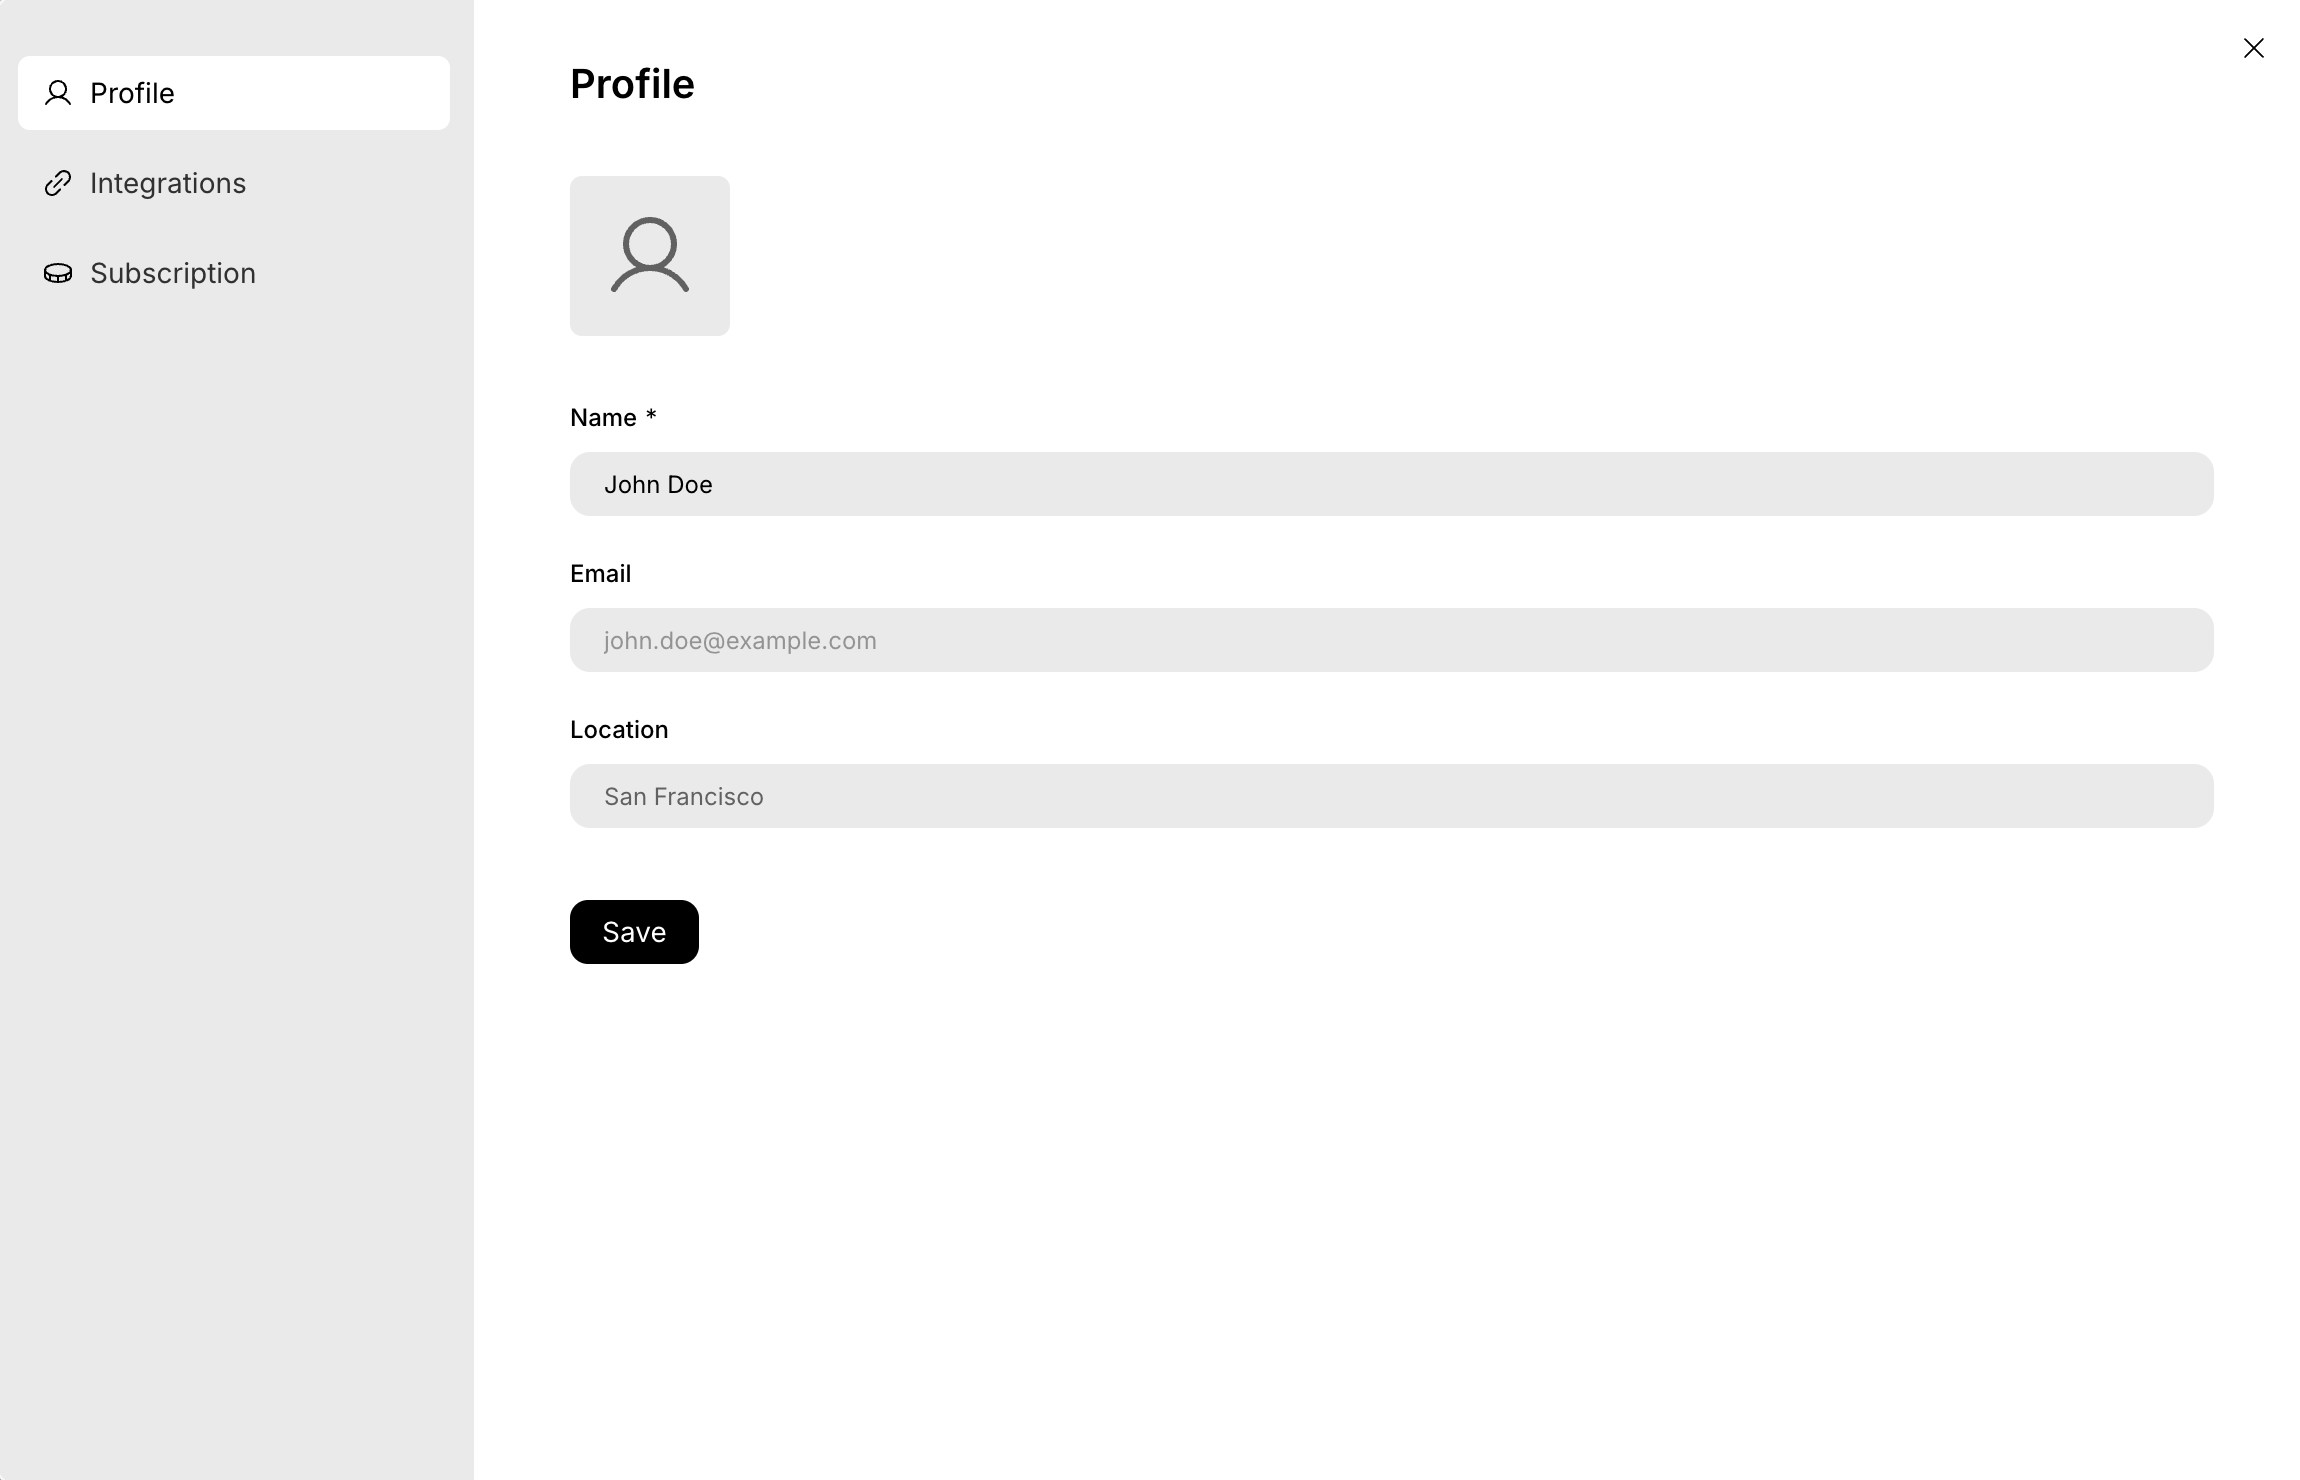
Task: Click the highlighted Profile sidebar card
Action: coord(233,93)
